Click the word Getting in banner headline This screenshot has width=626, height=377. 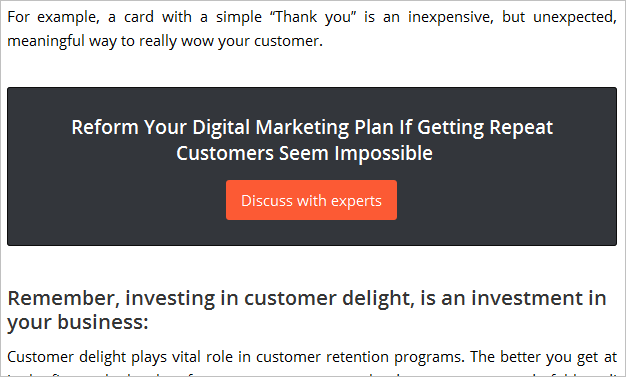450,127
